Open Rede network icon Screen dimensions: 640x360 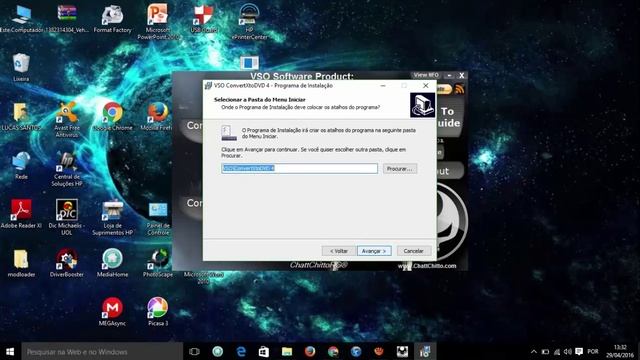21,166
